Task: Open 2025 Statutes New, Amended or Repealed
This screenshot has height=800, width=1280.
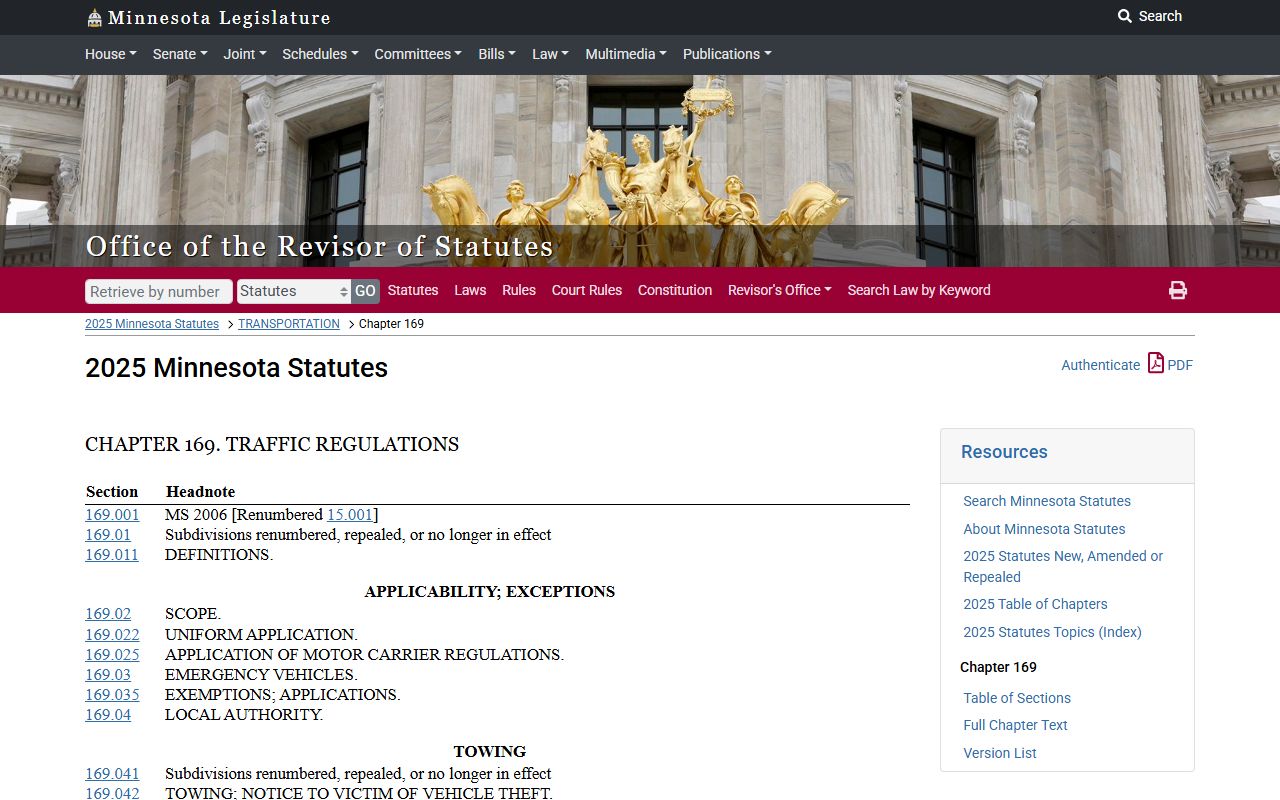Action: point(1063,566)
